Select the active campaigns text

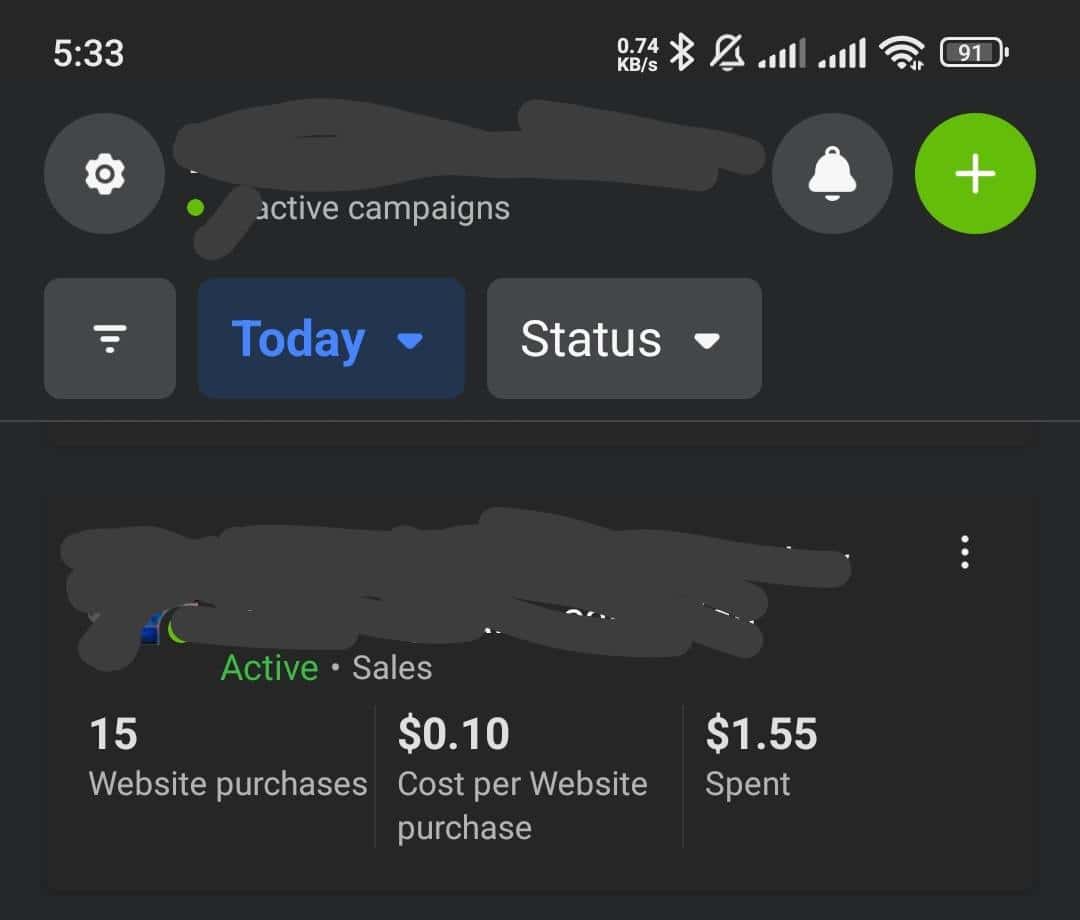[x=382, y=208]
